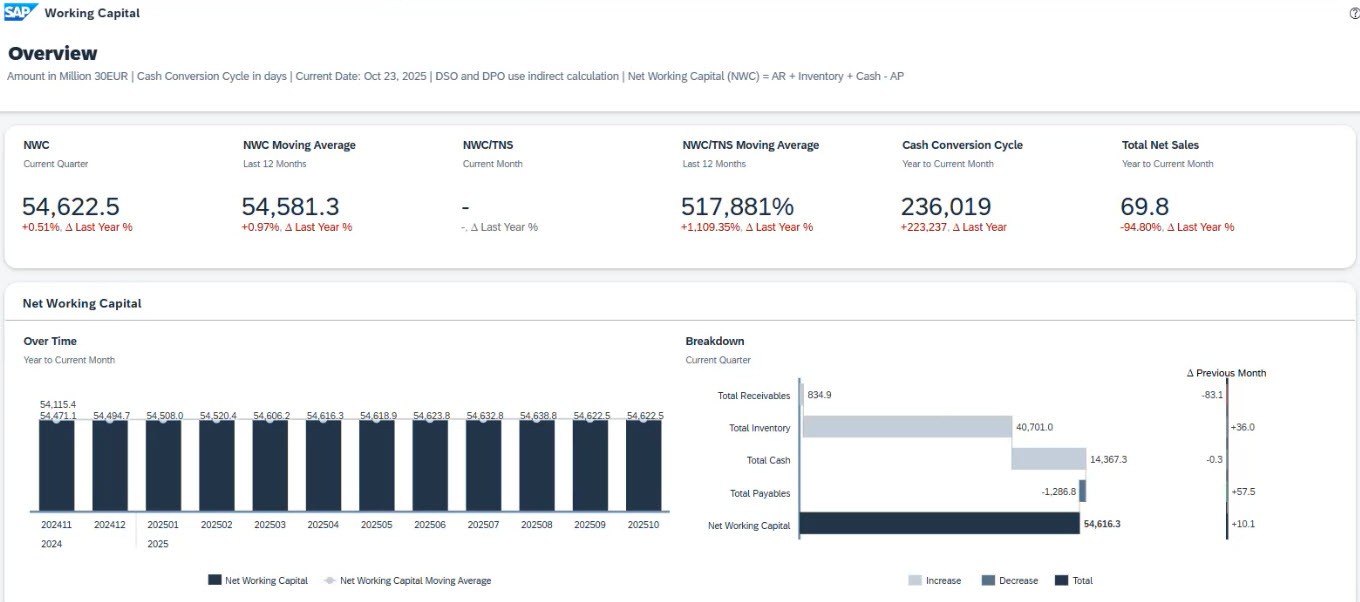
Task: Click the SAP logo in the header
Action: [22, 12]
